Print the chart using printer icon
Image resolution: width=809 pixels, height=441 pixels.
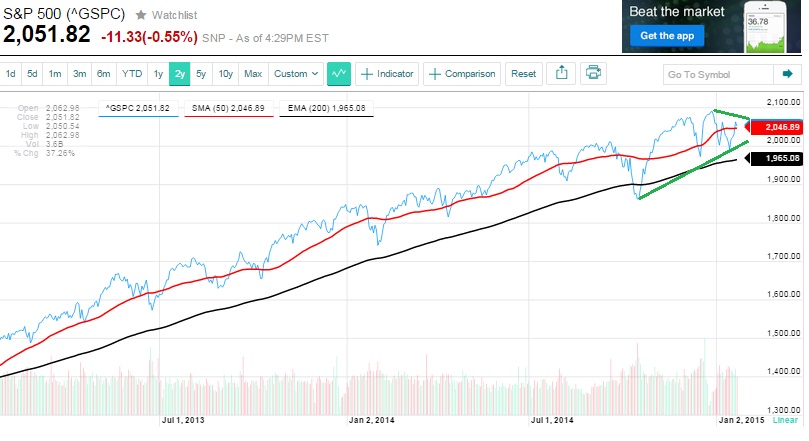pos(593,73)
